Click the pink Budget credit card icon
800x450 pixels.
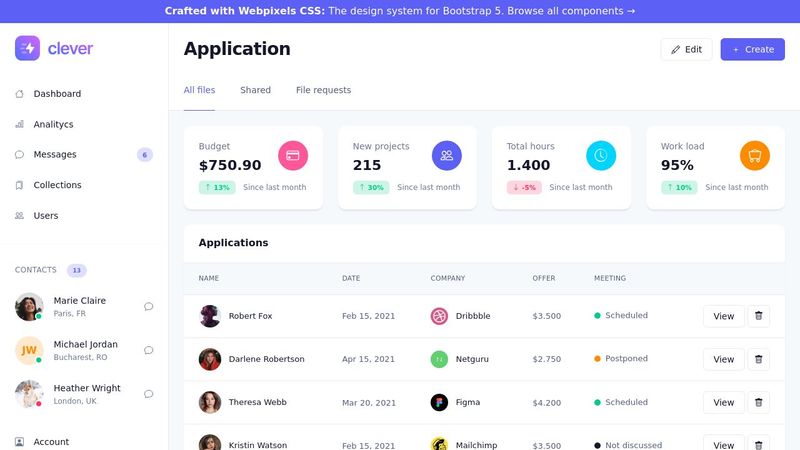click(293, 155)
